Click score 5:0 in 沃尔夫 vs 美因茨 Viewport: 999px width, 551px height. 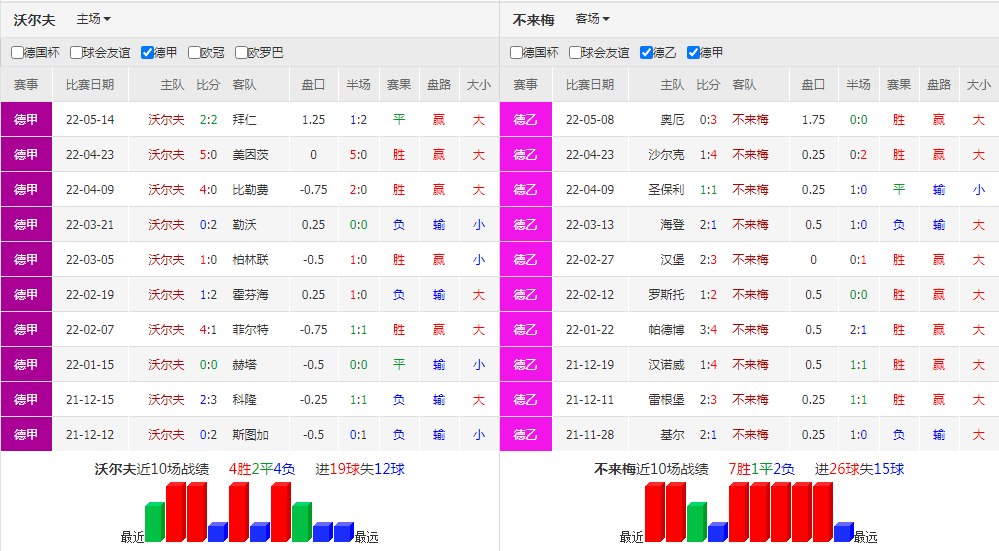(x=208, y=155)
